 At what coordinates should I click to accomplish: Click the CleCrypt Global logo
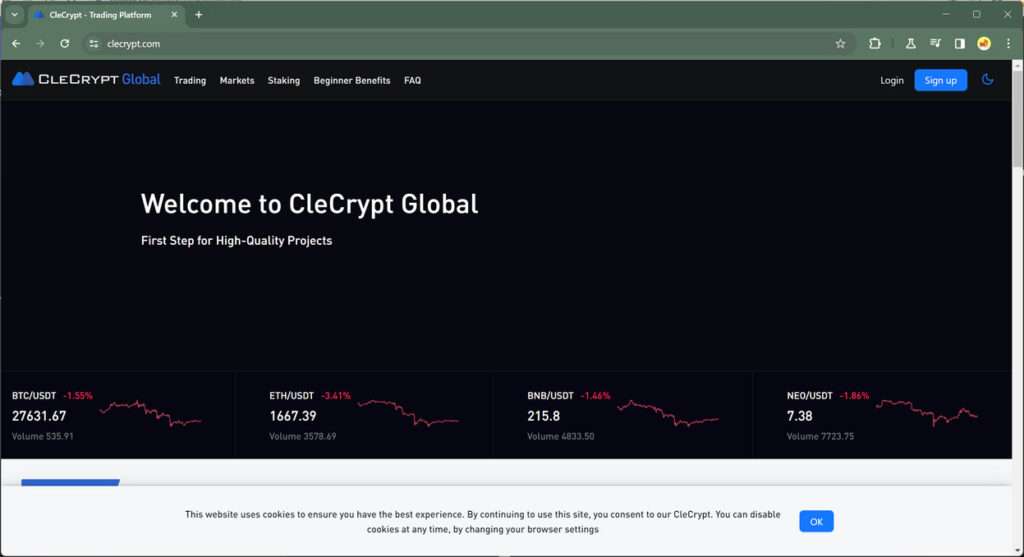pyautogui.click(x=86, y=80)
